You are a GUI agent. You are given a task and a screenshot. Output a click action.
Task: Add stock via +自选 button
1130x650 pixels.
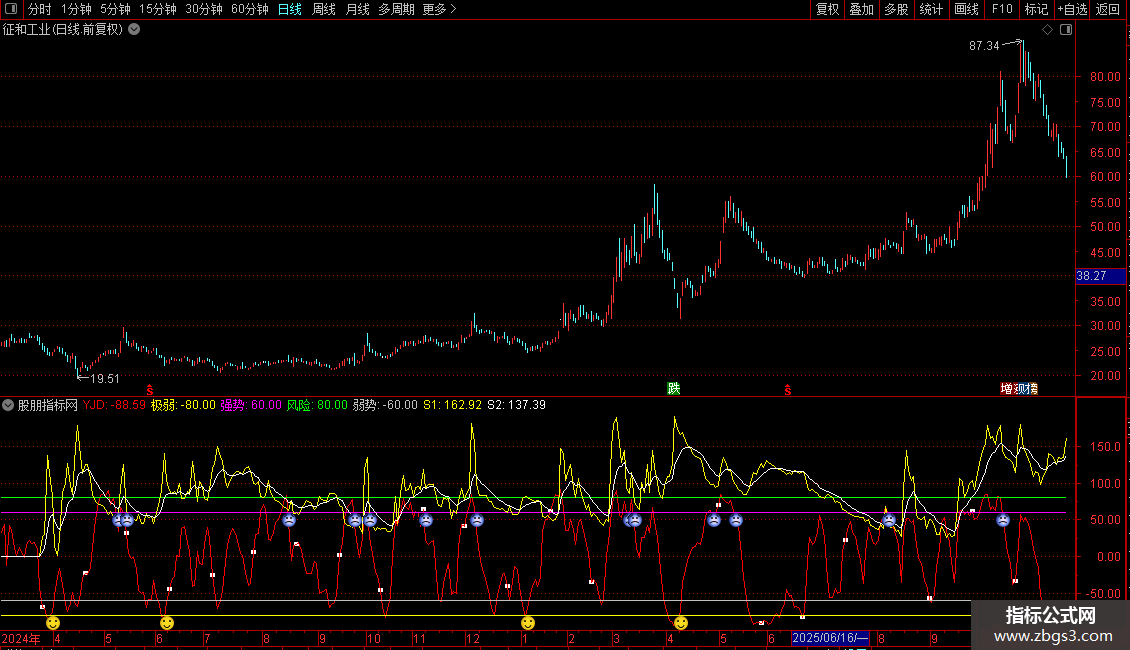coord(1072,9)
